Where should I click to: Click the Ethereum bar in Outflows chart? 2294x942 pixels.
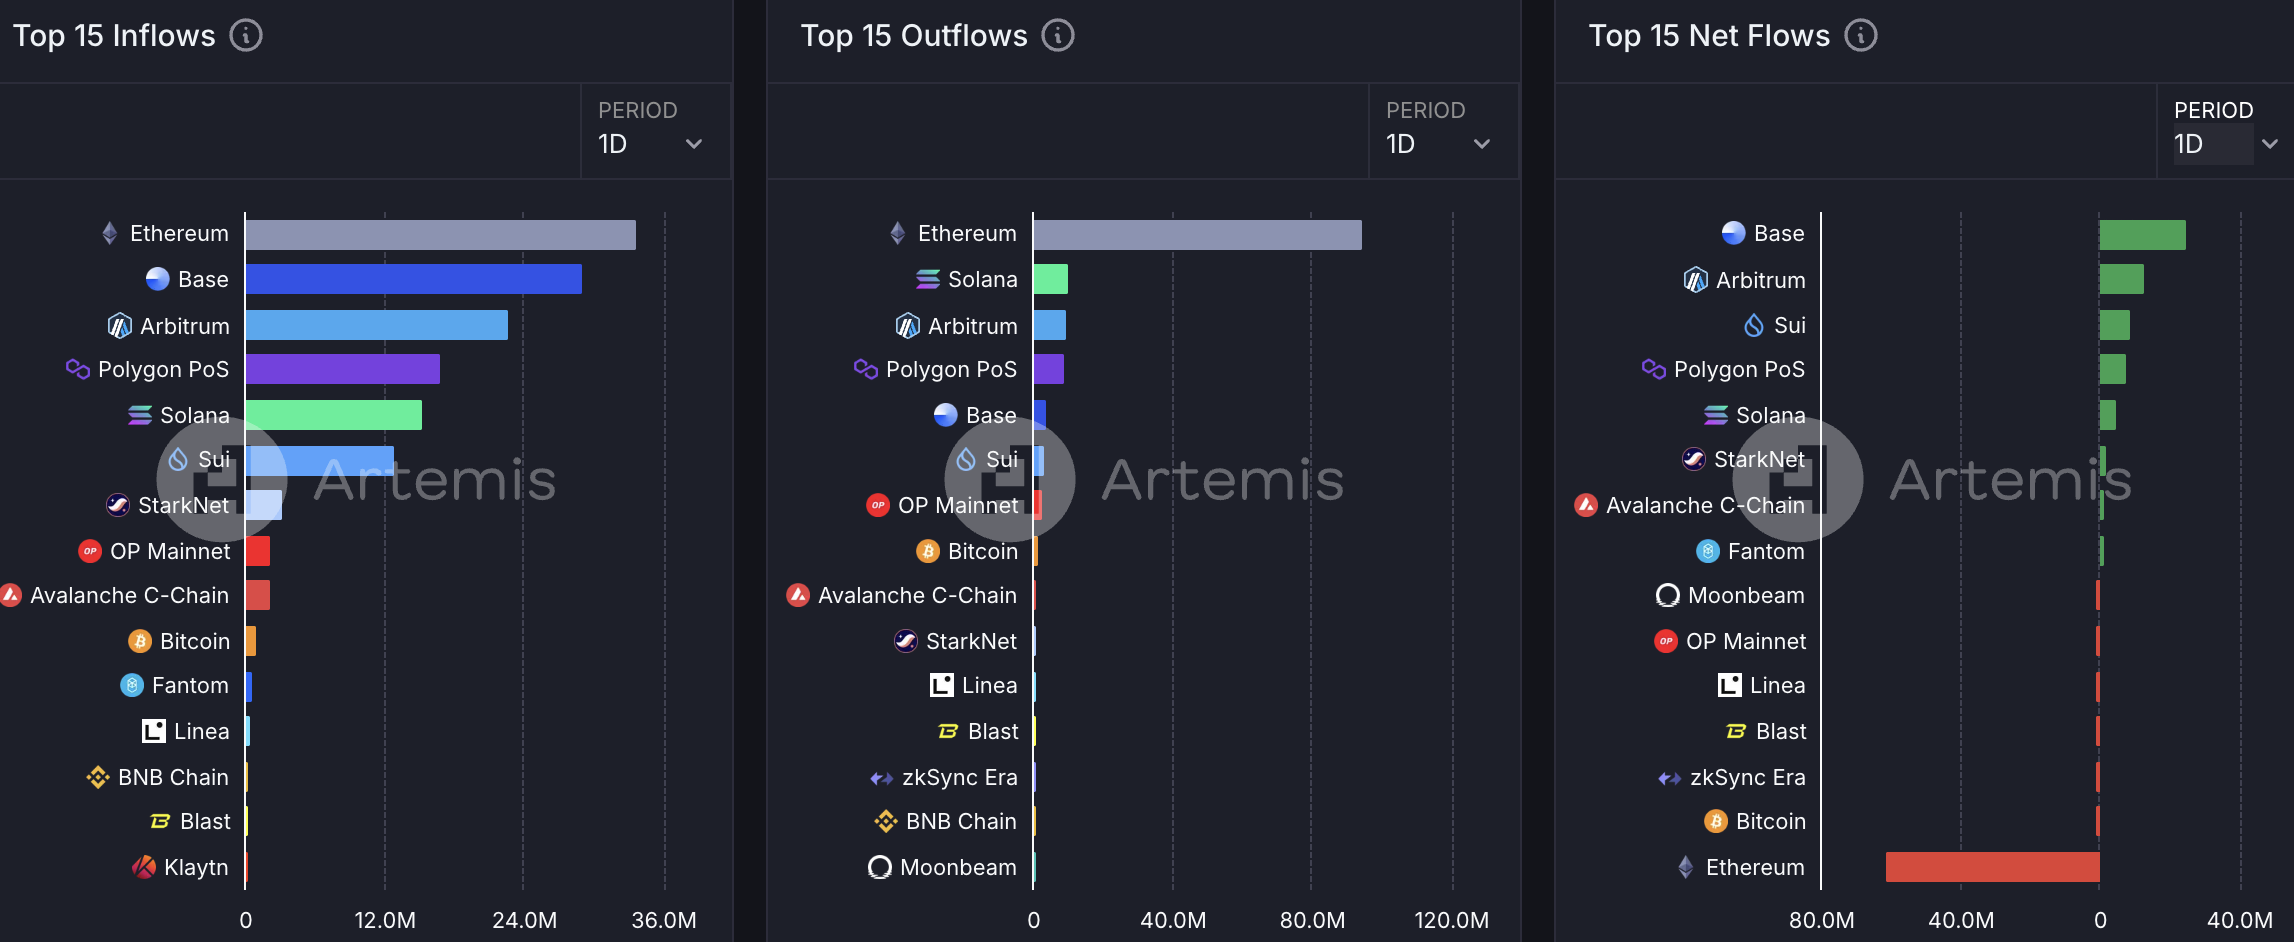1197,235
